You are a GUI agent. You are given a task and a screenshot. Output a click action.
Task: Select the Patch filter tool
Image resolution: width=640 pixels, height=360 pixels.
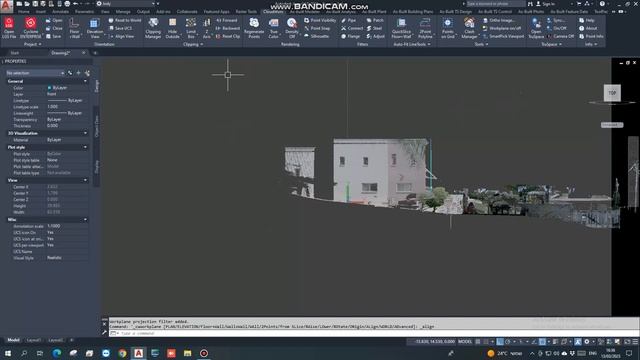[x=375, y=20]
